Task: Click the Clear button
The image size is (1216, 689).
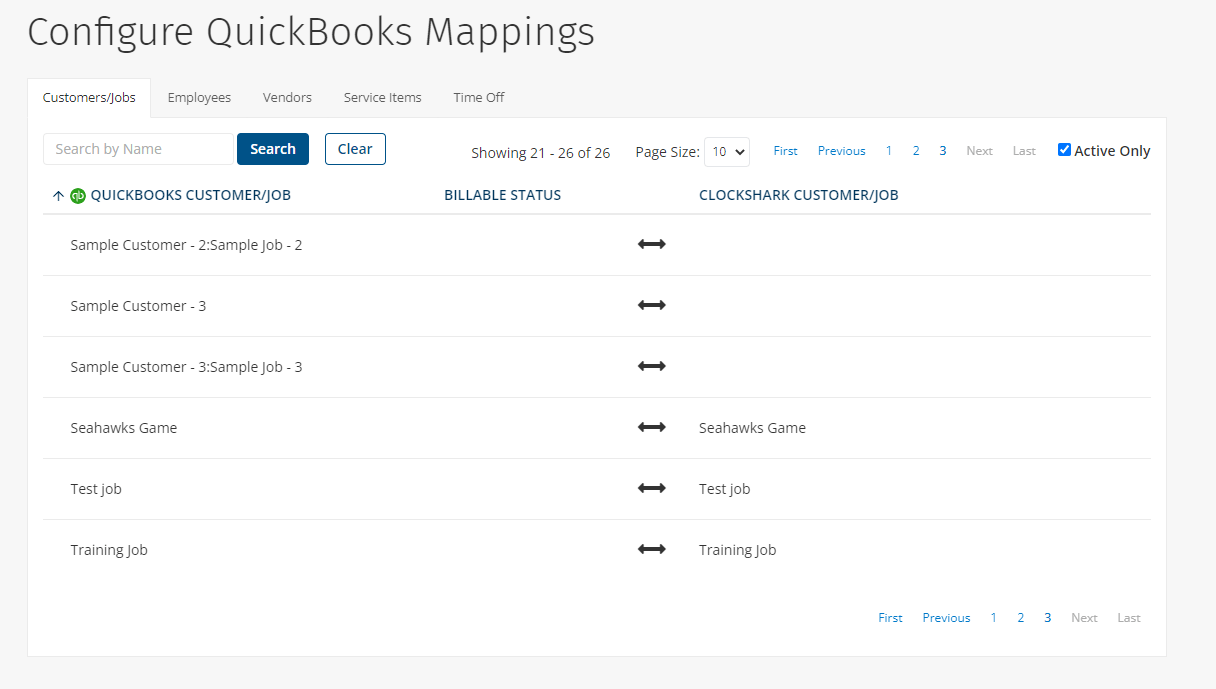Action: click(x=355, y=149)
